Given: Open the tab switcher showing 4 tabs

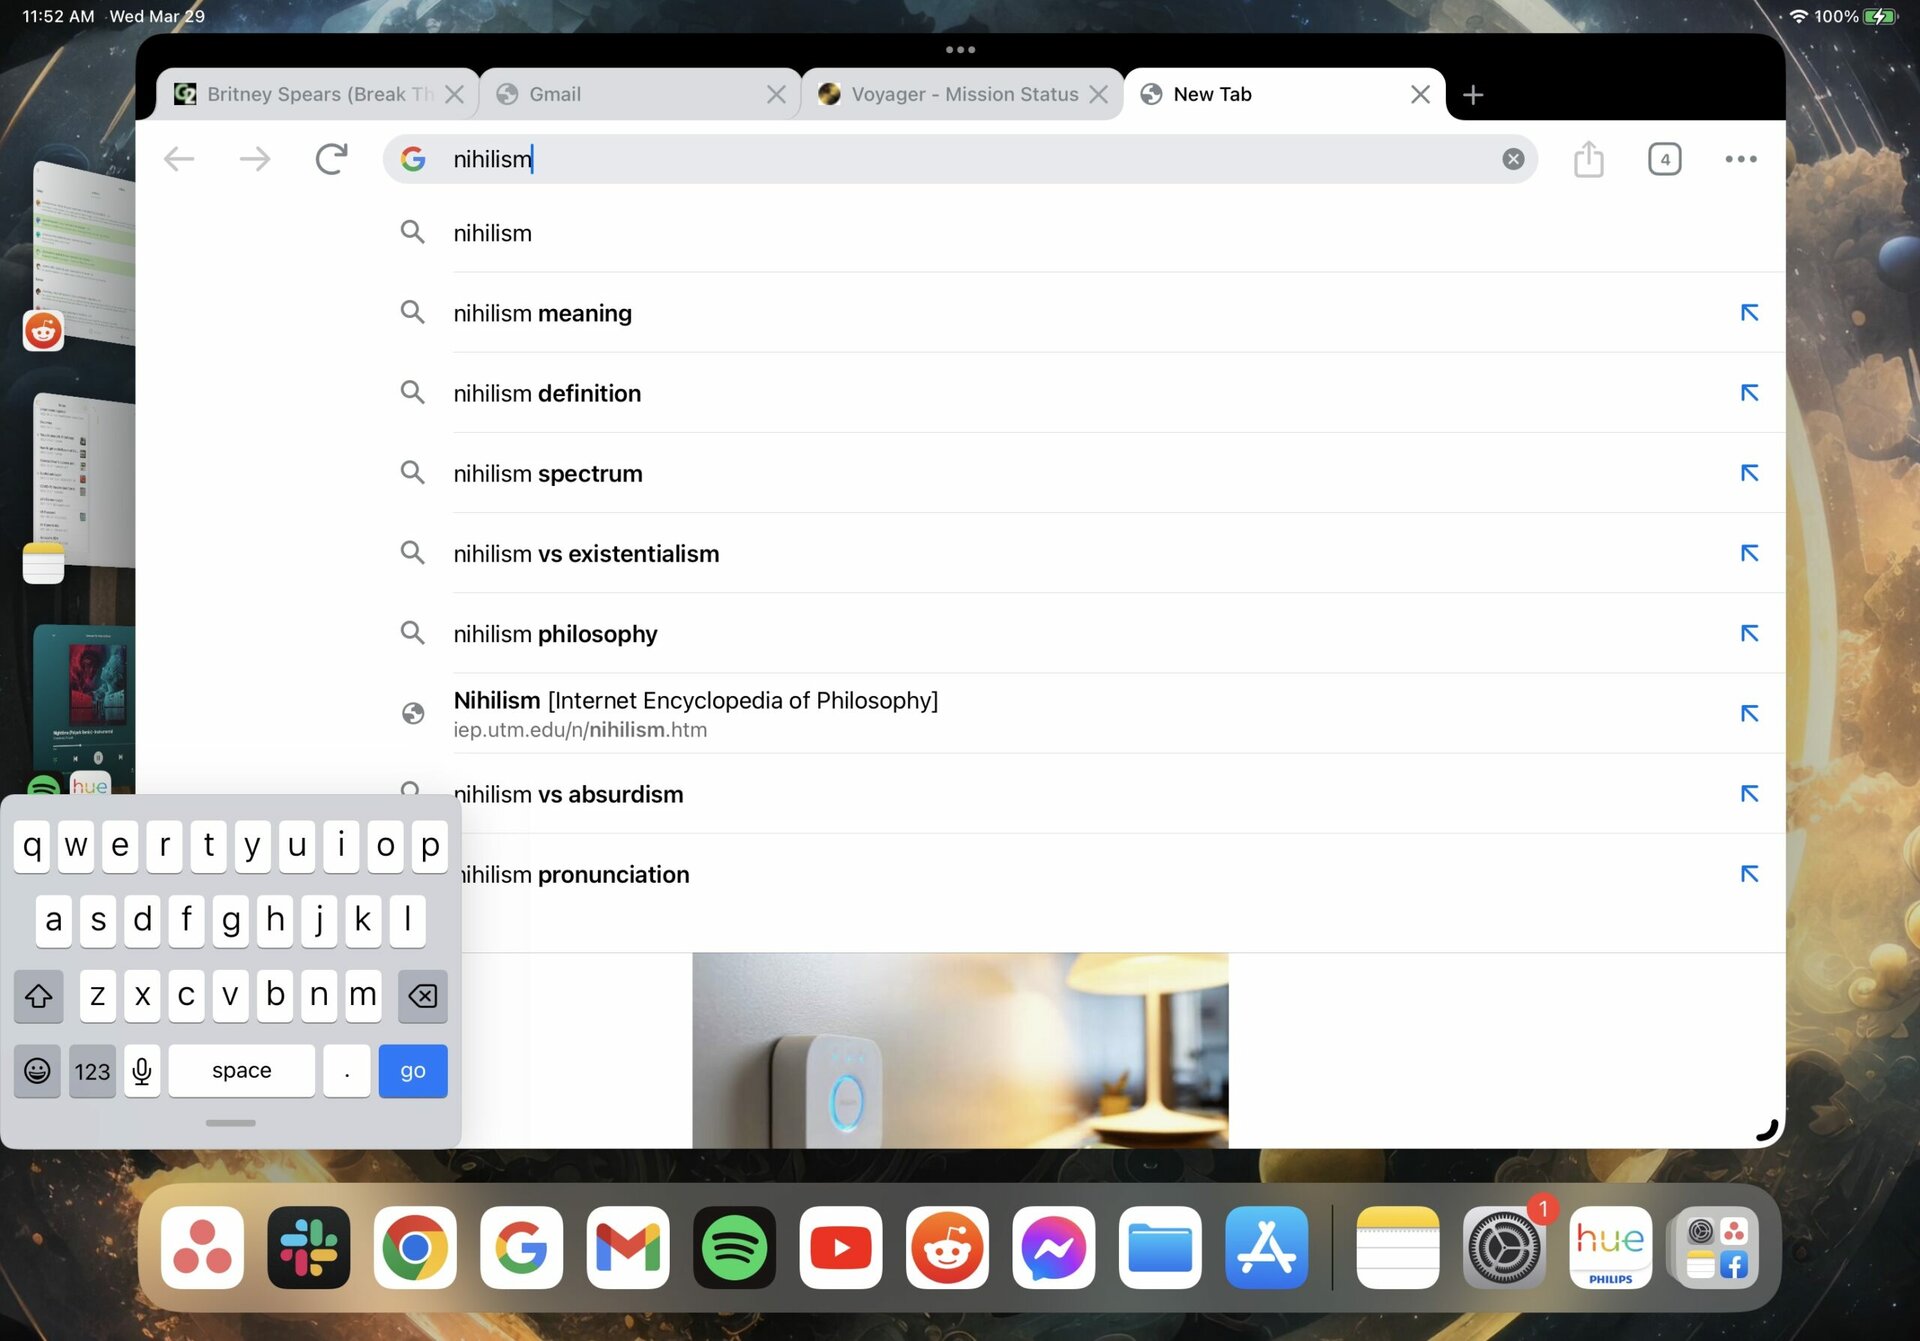Looking at the screenshot, I should pos(1664,158).
